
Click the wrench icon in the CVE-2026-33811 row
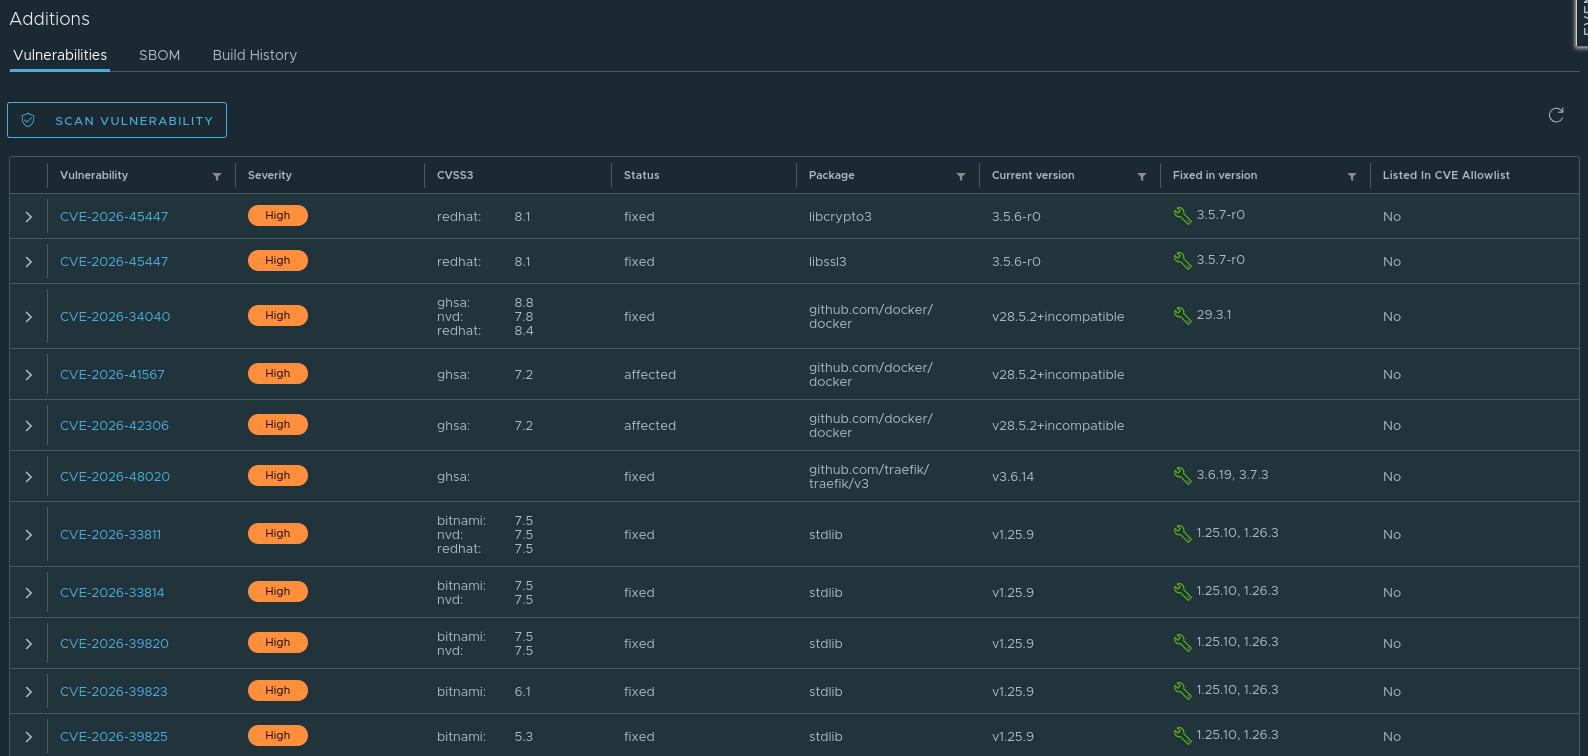coord(1182,533)
